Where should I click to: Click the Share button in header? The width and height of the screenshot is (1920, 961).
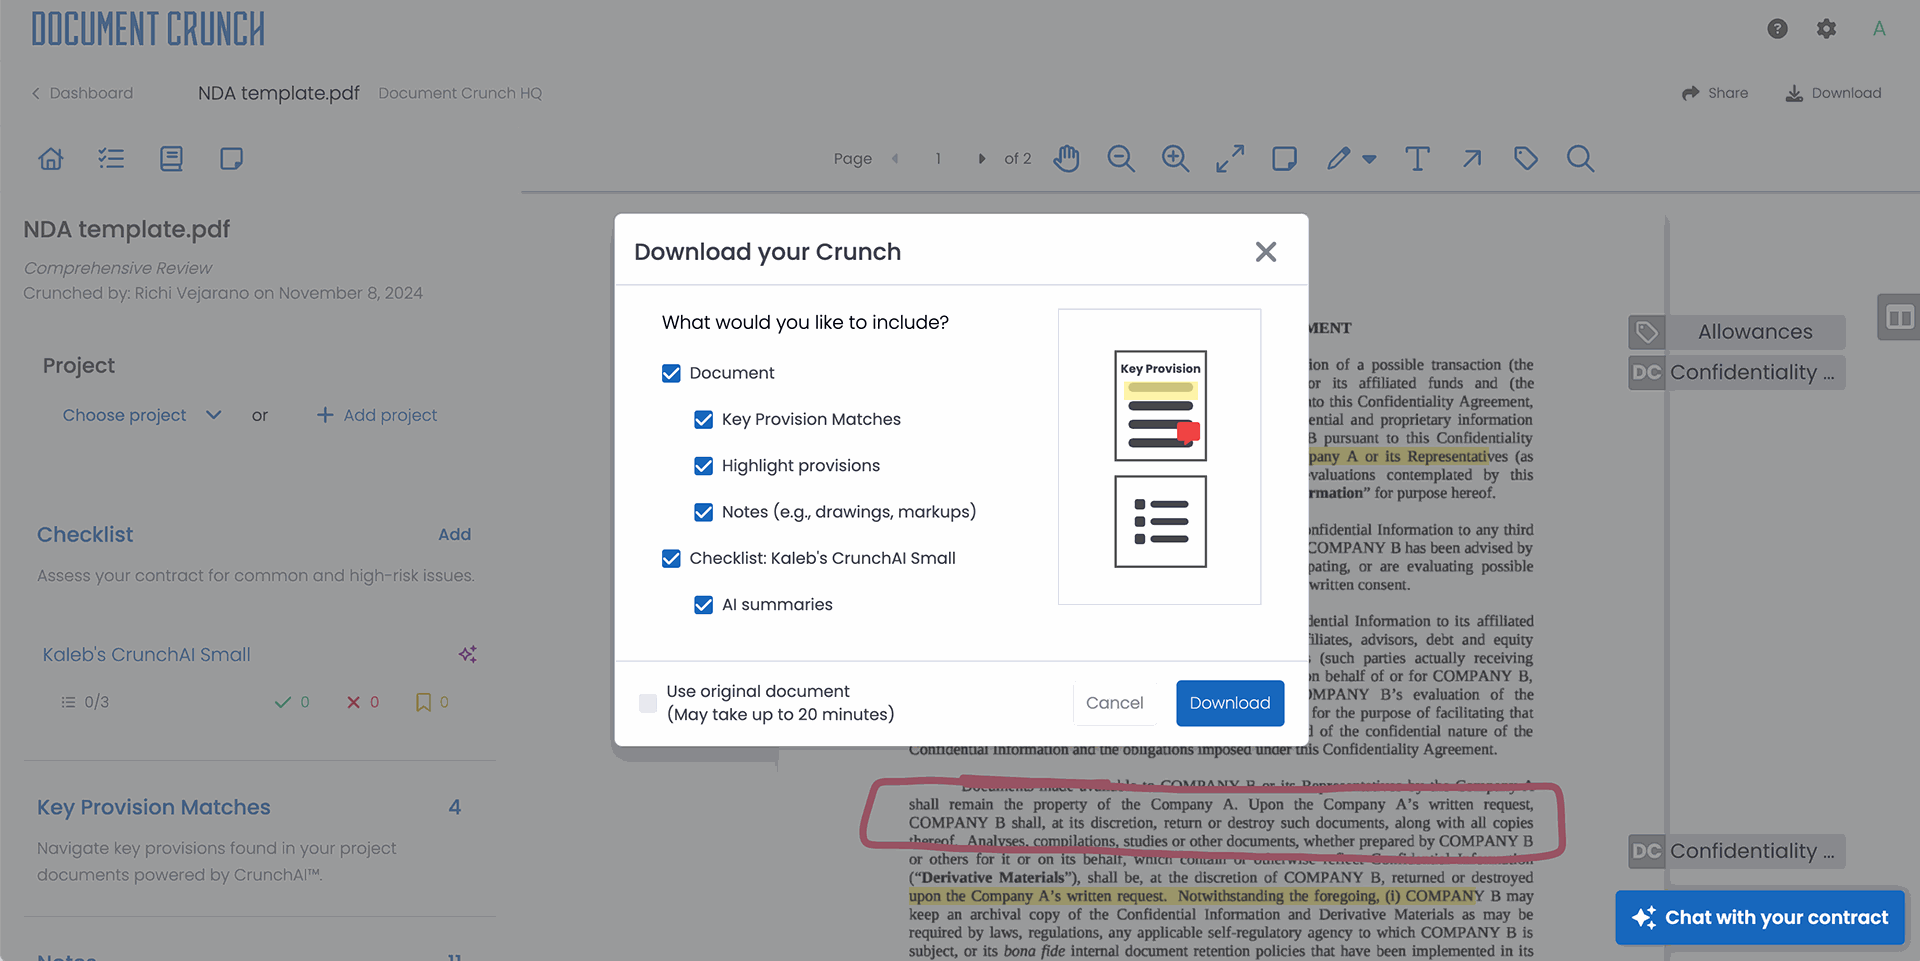(x=1715, y=93)
